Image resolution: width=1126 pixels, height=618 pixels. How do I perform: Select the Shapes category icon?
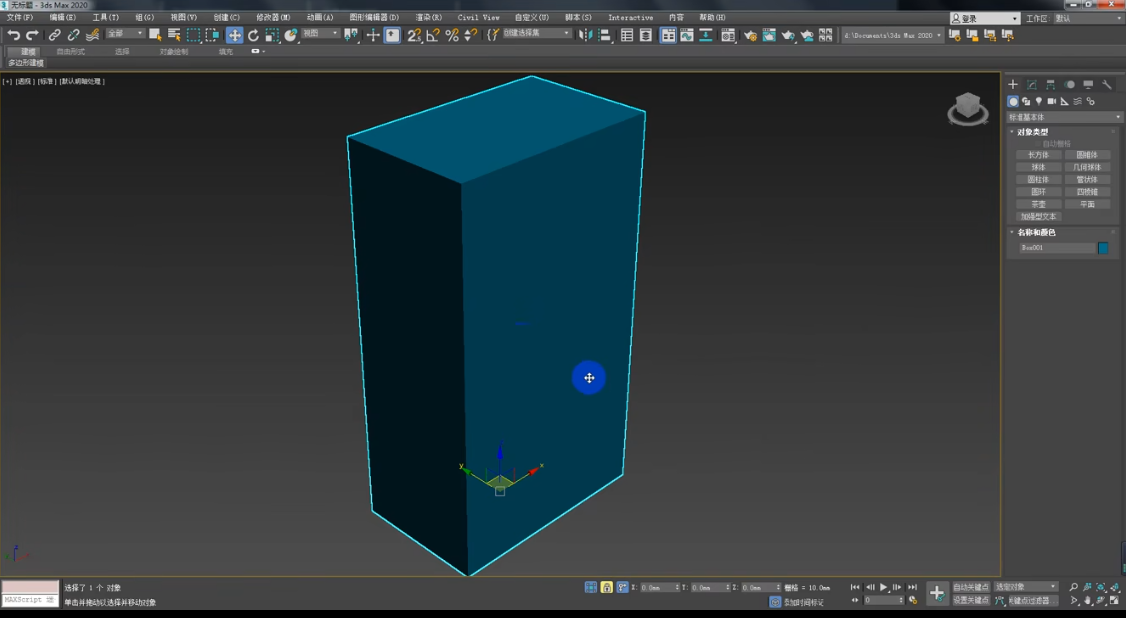click(1026, 101)
